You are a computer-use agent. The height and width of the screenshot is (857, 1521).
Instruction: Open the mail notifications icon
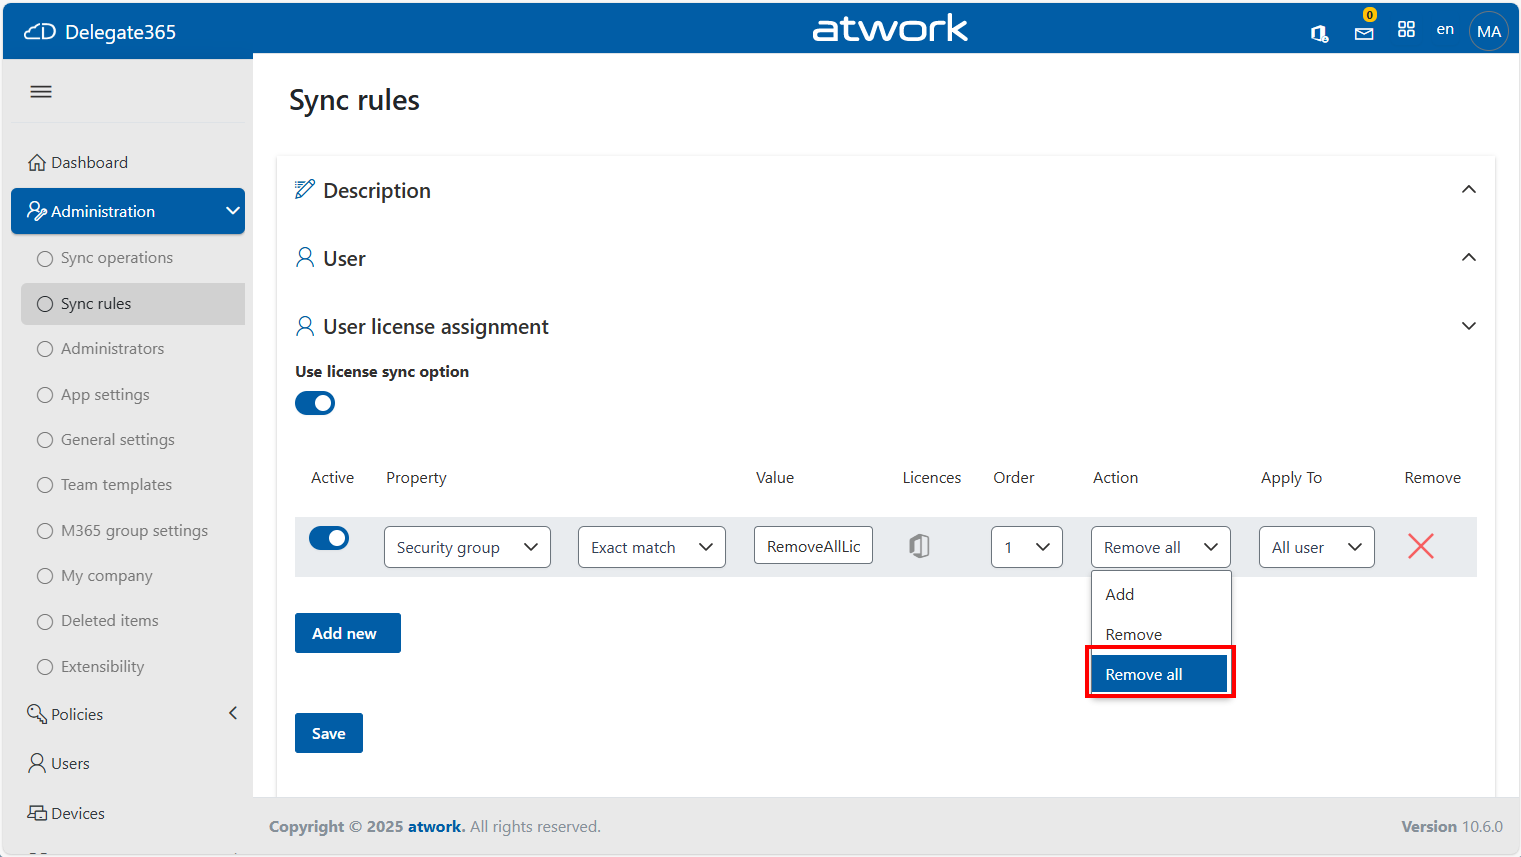(1364, 32)
